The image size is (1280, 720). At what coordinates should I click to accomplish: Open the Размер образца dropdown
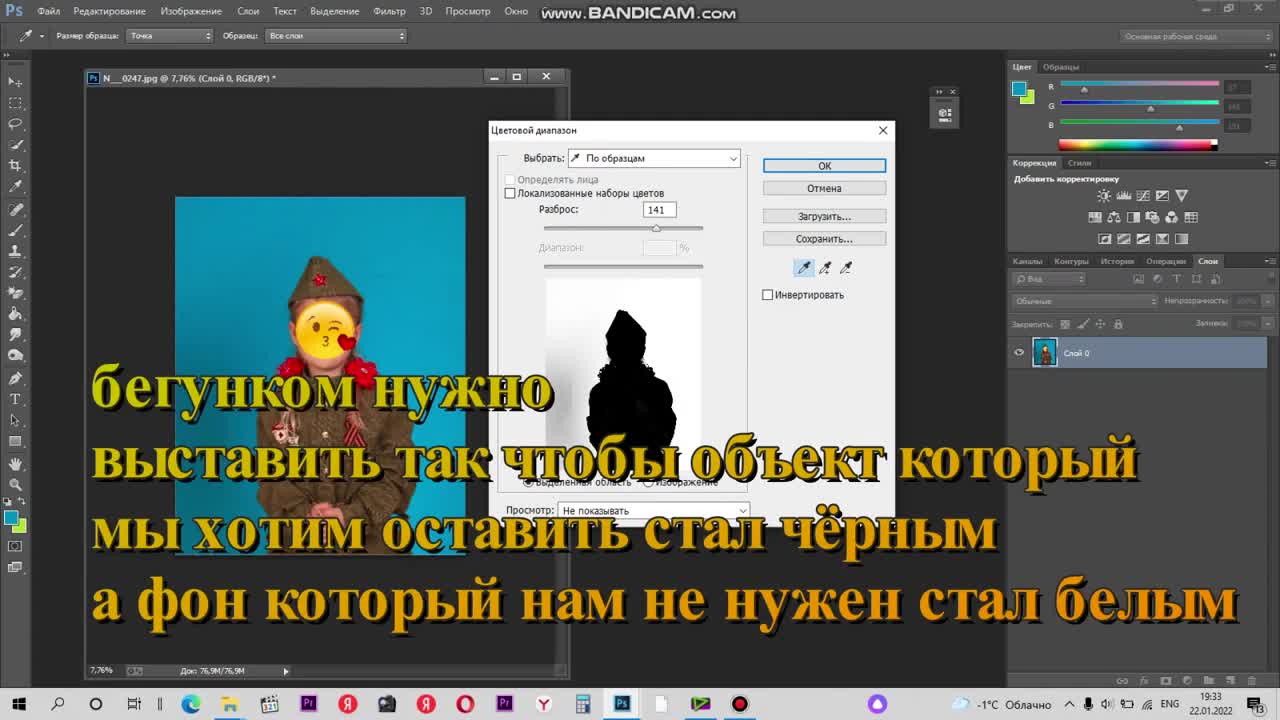(x=170, y=35)
